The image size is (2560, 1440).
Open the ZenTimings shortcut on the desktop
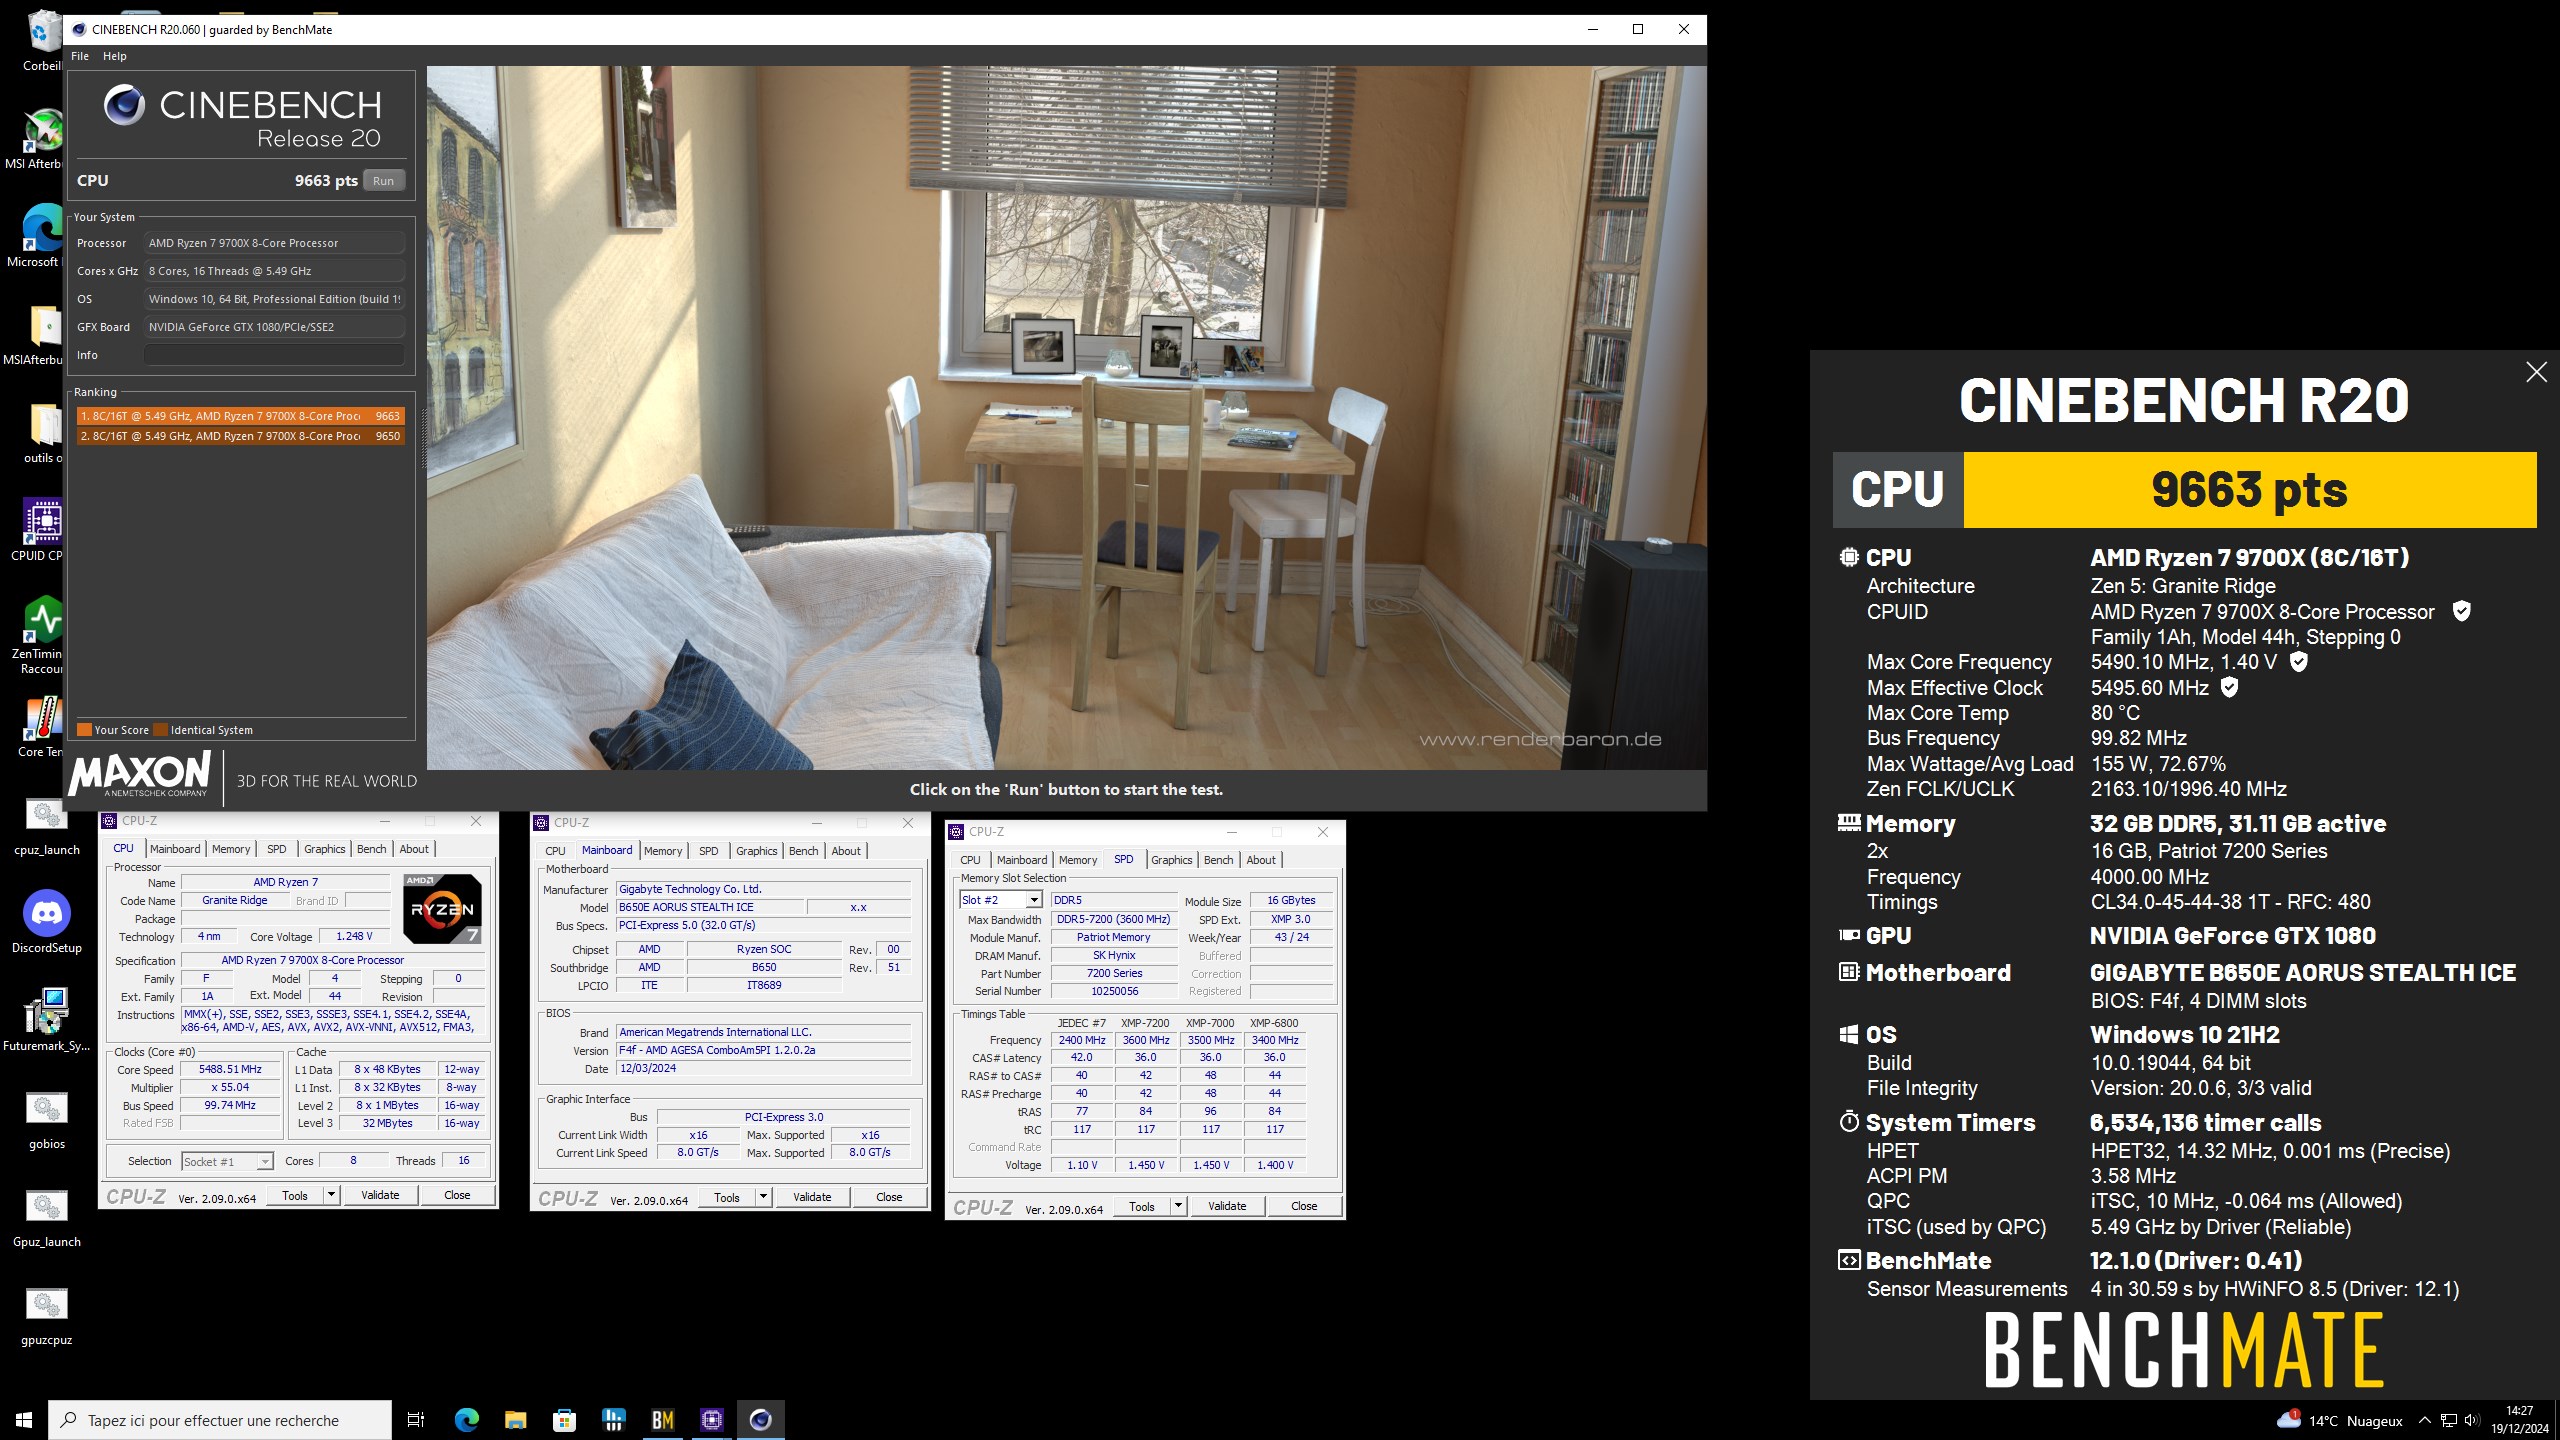coord(42,635)
